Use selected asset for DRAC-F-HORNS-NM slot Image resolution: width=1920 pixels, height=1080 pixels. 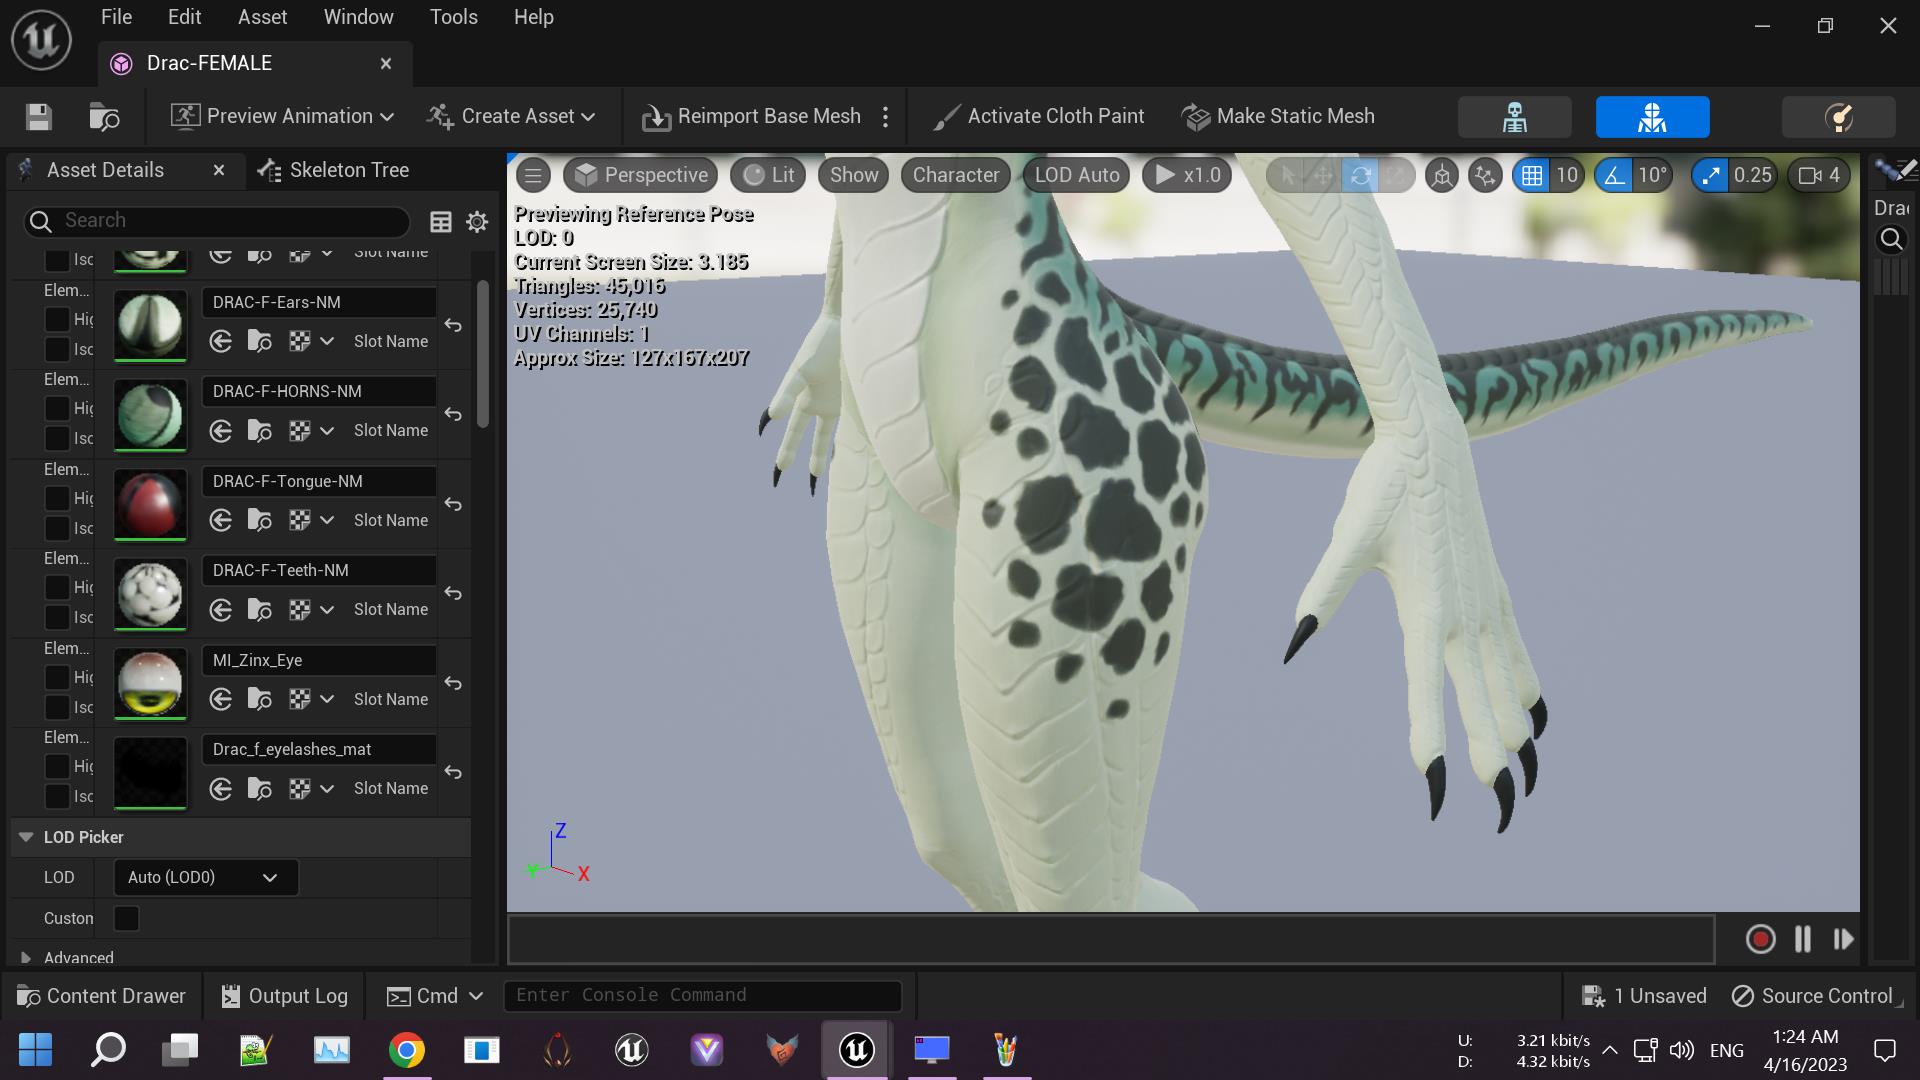point(221,431)
